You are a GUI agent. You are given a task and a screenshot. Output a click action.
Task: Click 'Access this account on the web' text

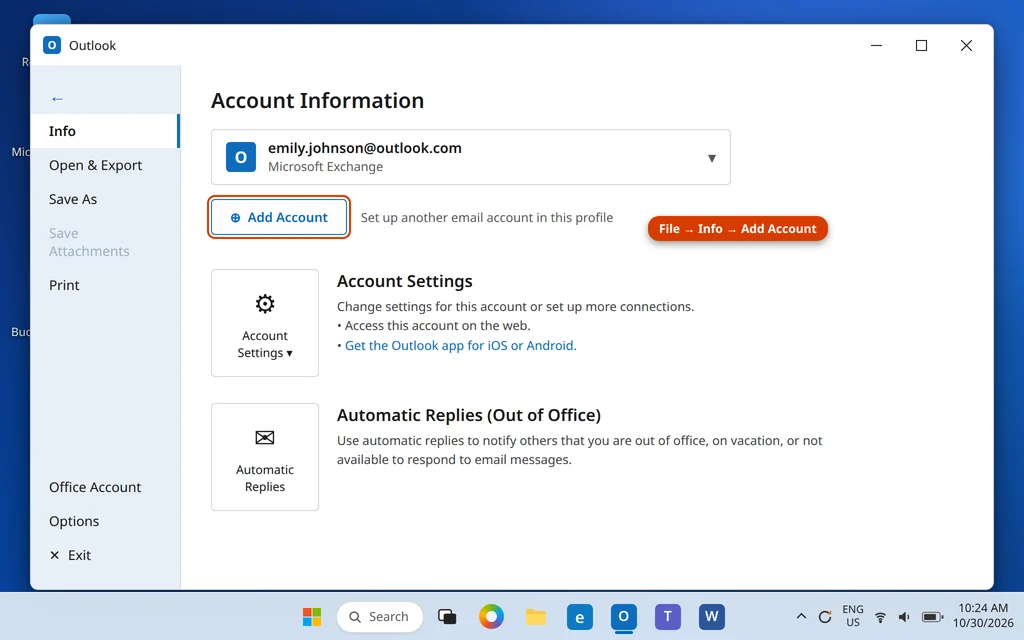point(438,326)
